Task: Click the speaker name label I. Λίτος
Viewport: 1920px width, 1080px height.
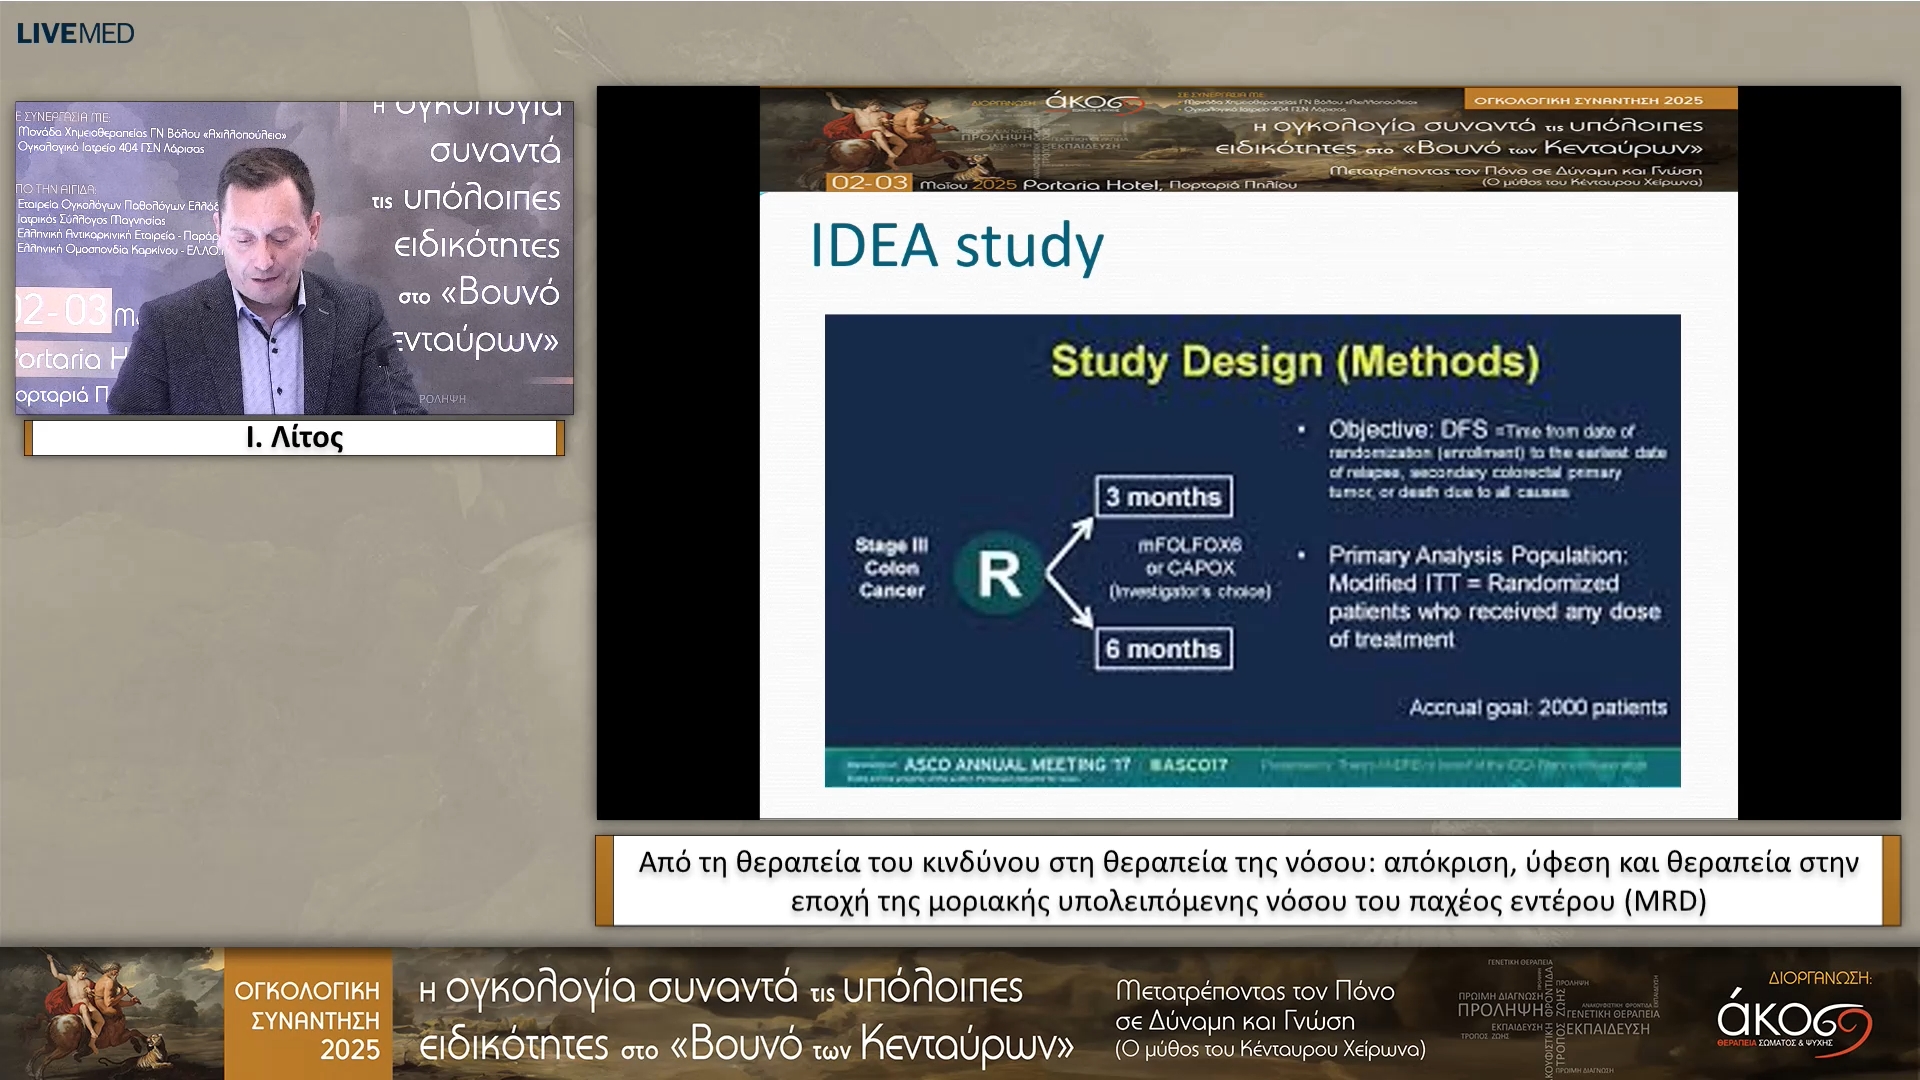Action: click(294, 438)
